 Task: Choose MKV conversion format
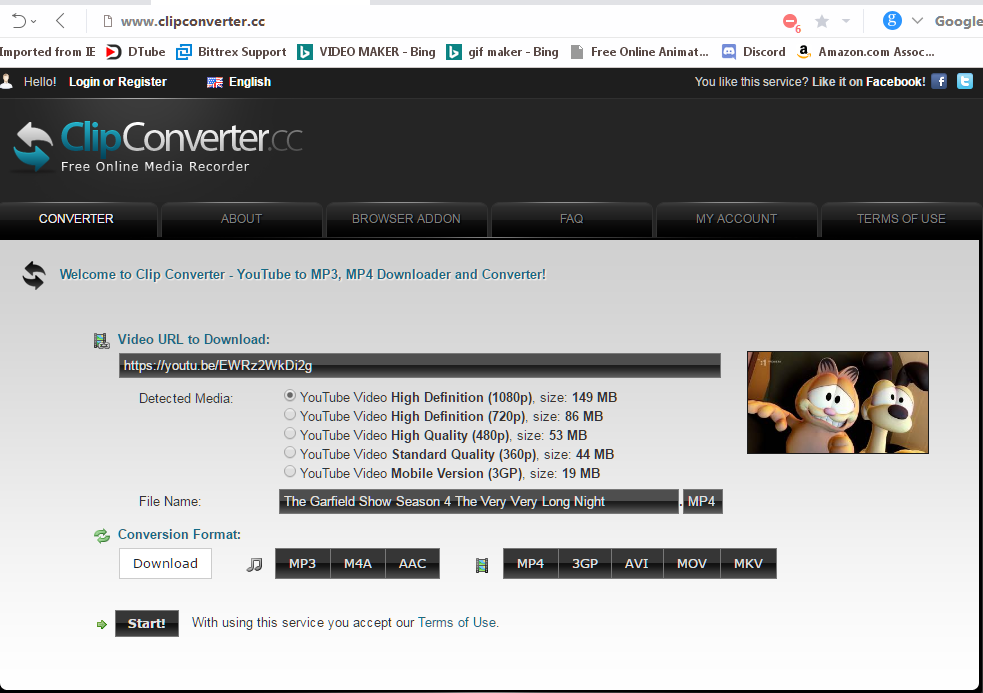click(749, 563)
